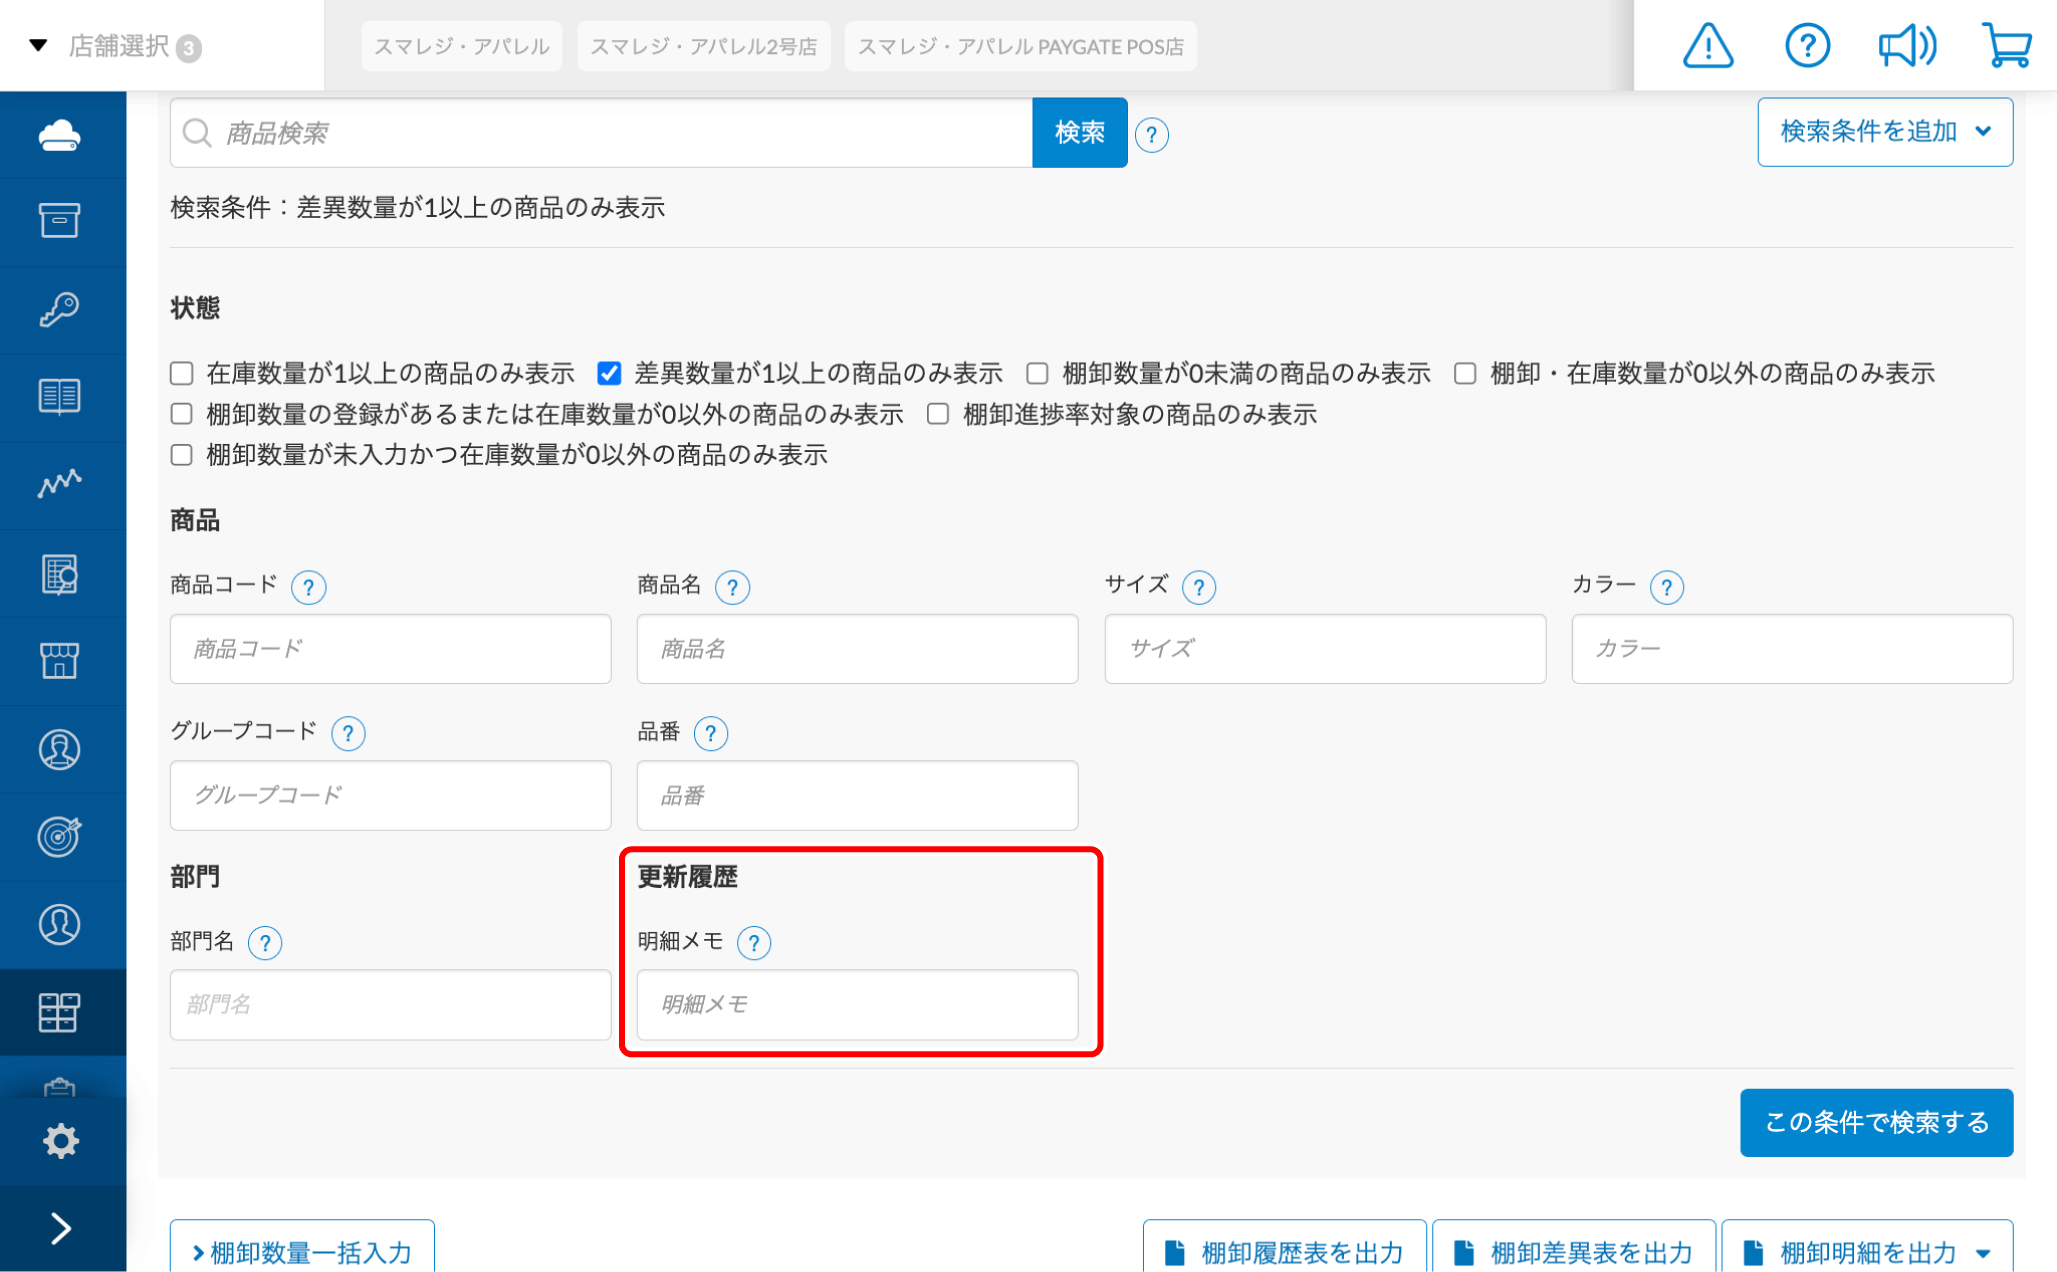Open the help question mark icon in header

coord(1806,46)
